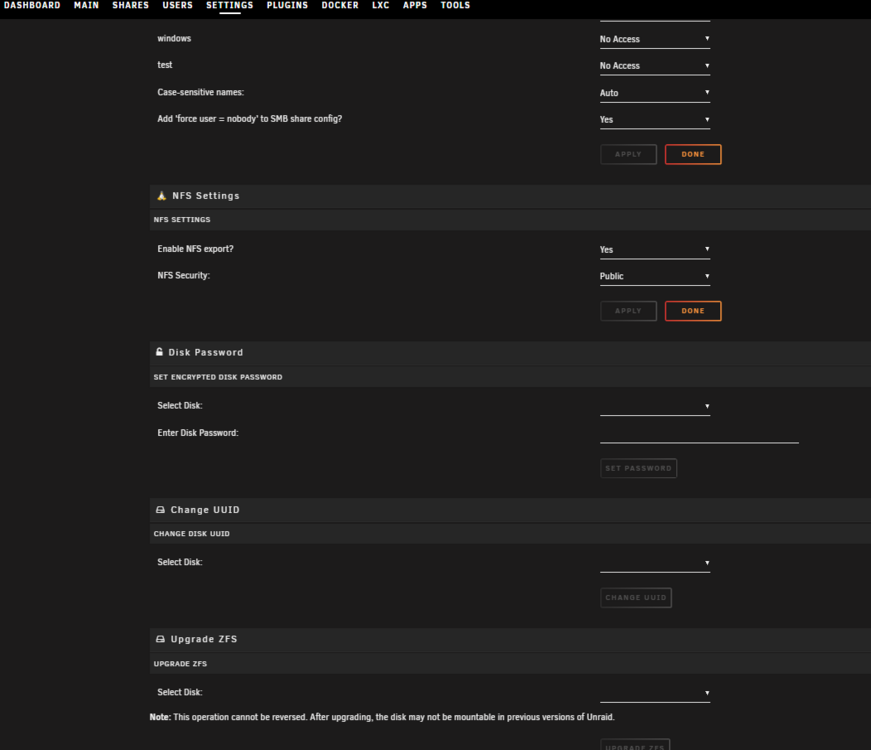Click the Disk Password lock icon
The image size is (871, 750).
point(159,352)
